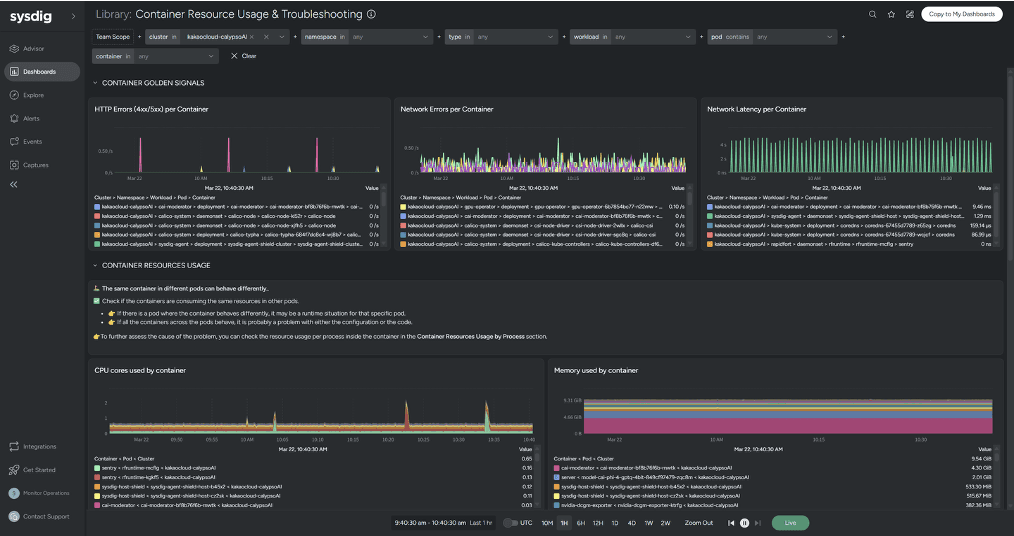
Task: Mark dashboard as favorite with star icon
Action: coord(891,14)
